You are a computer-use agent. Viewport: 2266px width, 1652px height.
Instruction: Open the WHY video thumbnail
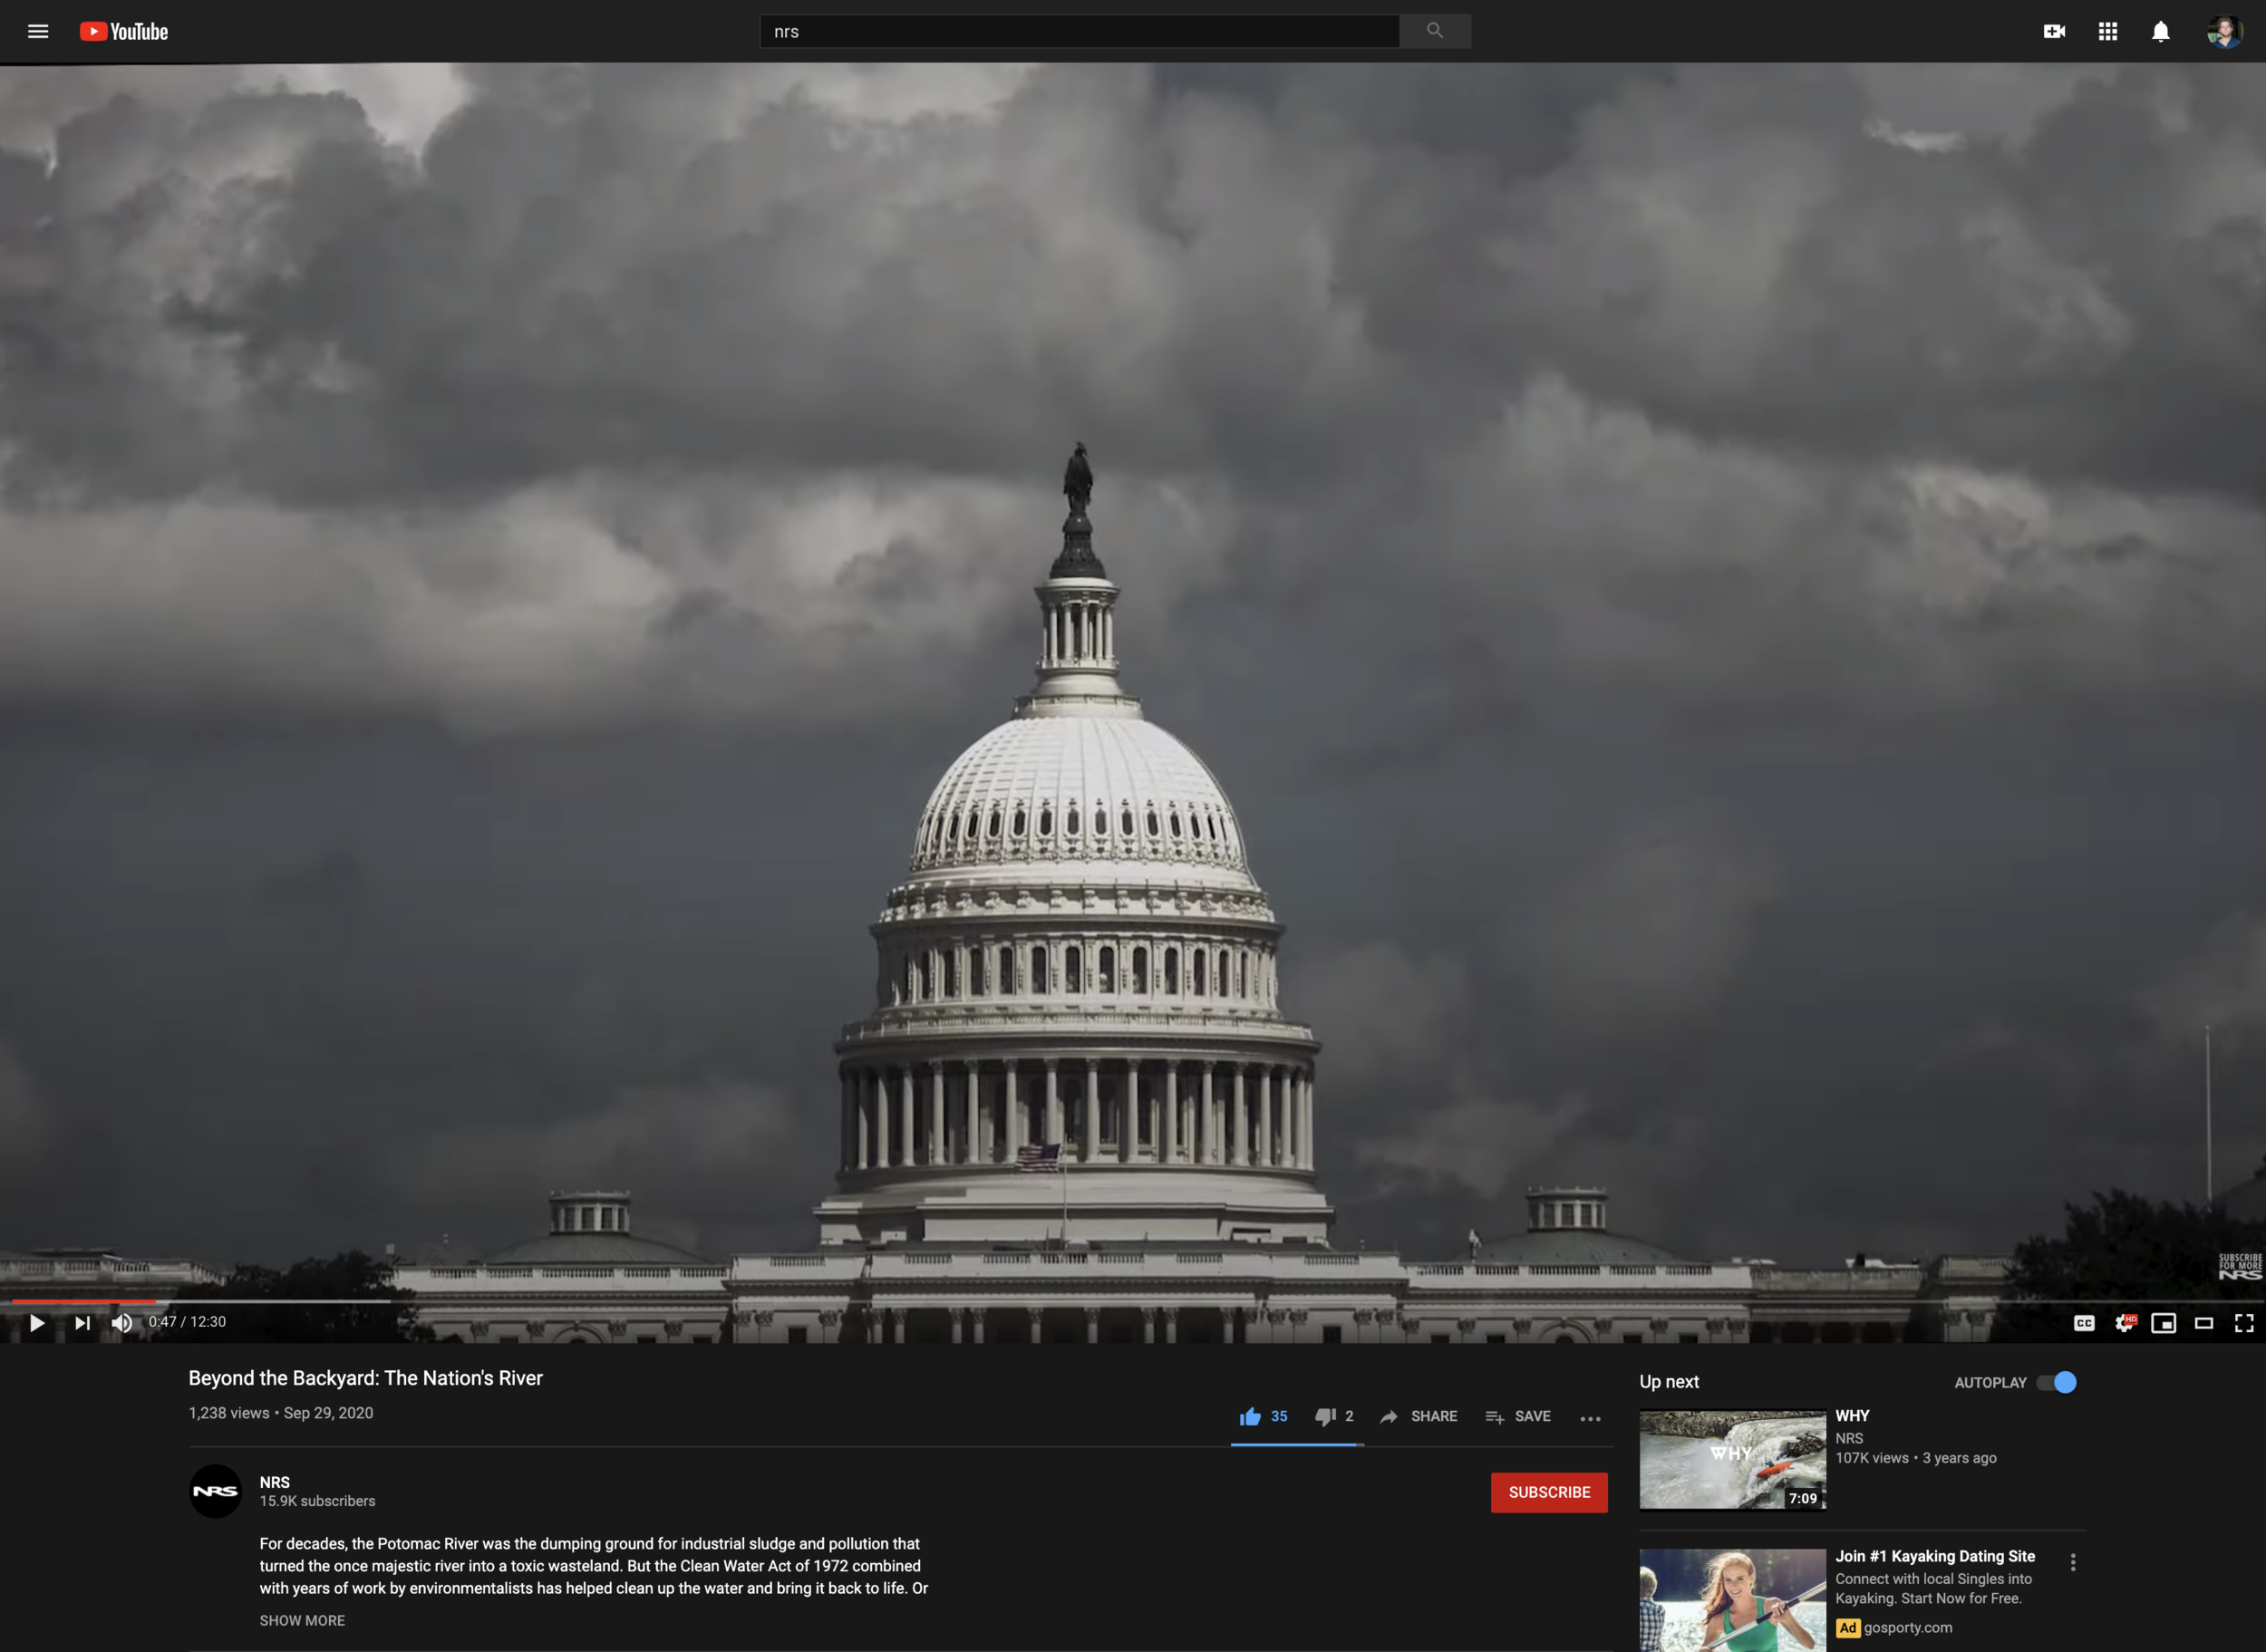click(1732, 1459)
